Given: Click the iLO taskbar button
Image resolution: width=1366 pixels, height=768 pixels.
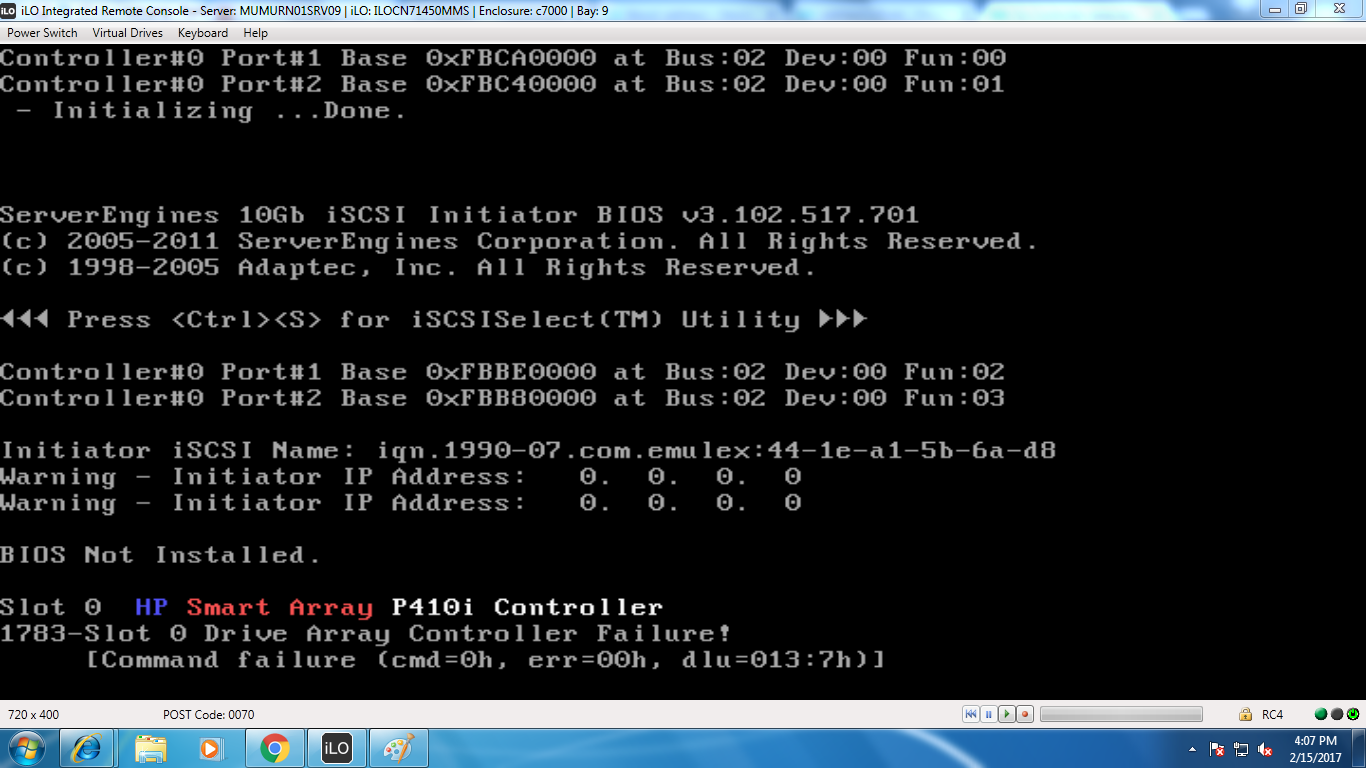Looking at the screenshot, I should [x=337, y=748].
